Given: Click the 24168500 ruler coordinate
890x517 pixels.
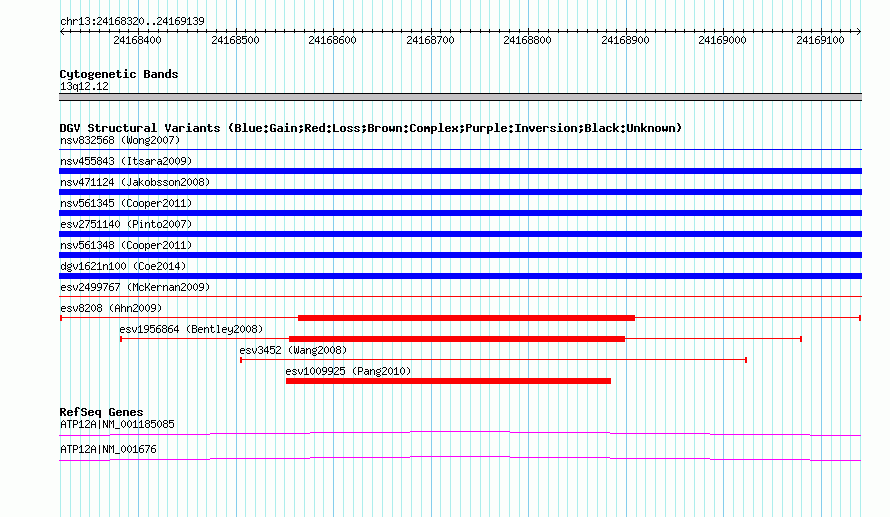Looking at the screenshot, I should coord(235,40).
